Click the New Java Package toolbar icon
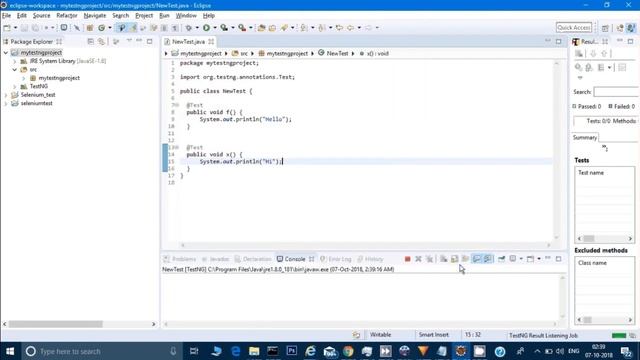This screenshot has width=640, height=360. click(90, 28)
